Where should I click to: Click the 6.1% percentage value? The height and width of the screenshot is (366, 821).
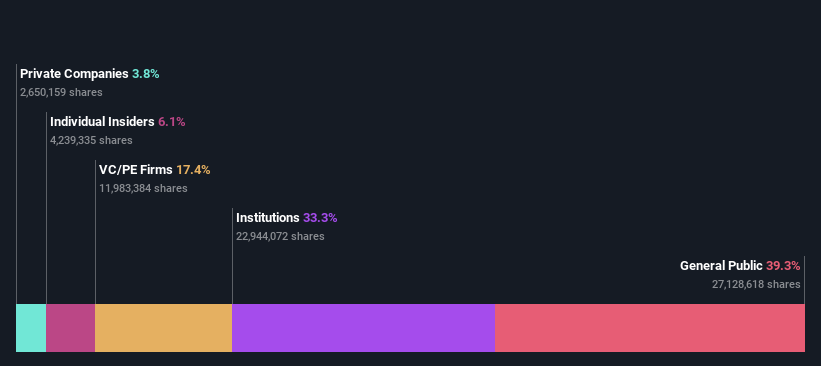[172, 122]
